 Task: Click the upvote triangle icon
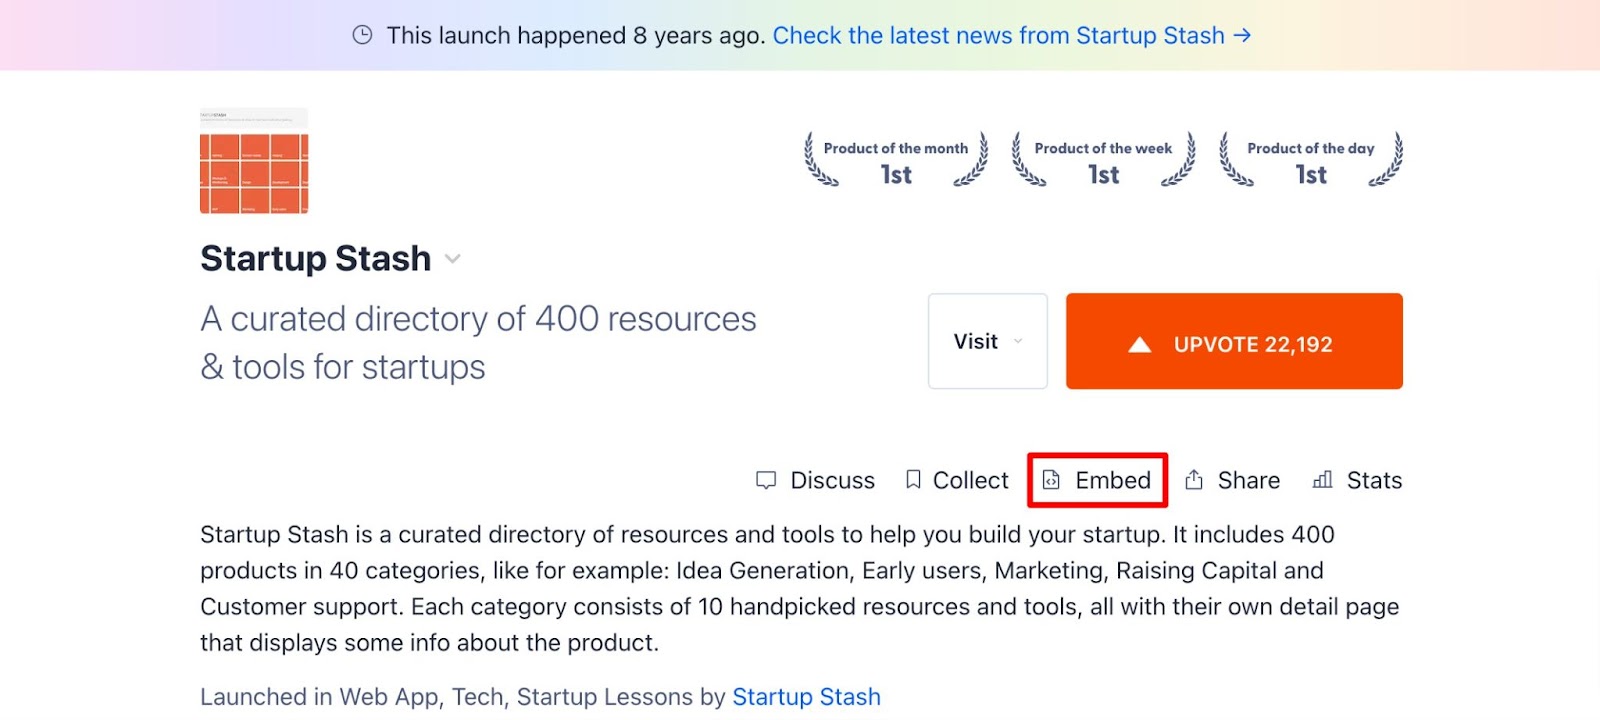pyautogui.click(x=1139, y=345)
